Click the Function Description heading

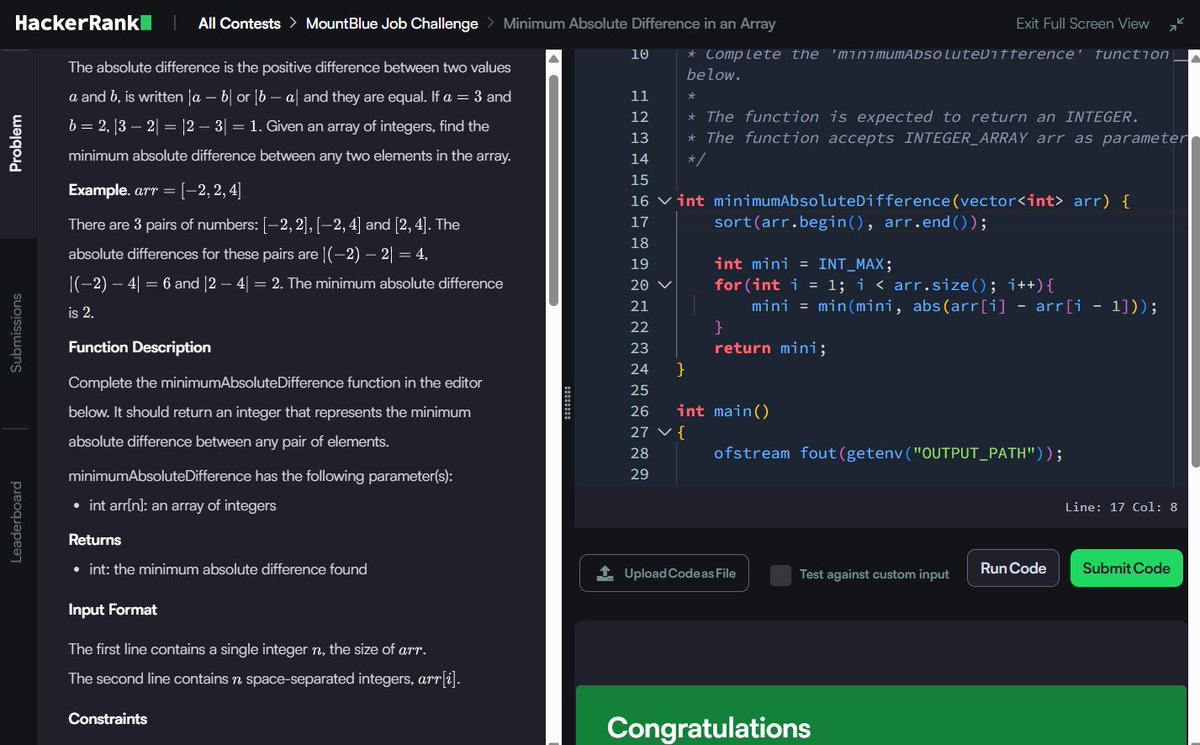139,347
